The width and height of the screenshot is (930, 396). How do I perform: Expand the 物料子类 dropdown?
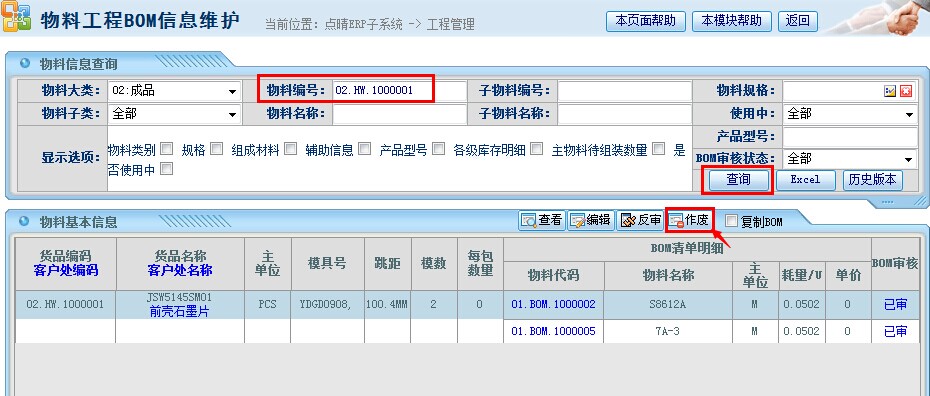click(x=174, y=113)
